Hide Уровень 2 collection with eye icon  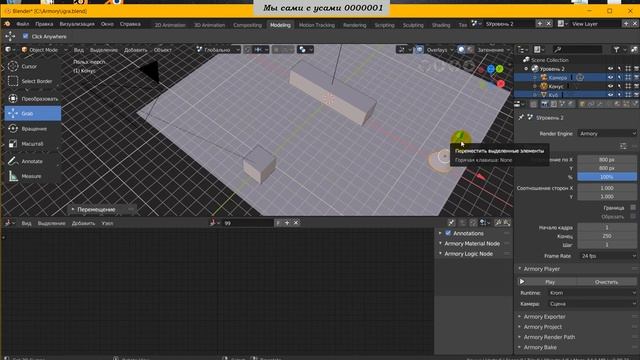(x=611, y=69)
